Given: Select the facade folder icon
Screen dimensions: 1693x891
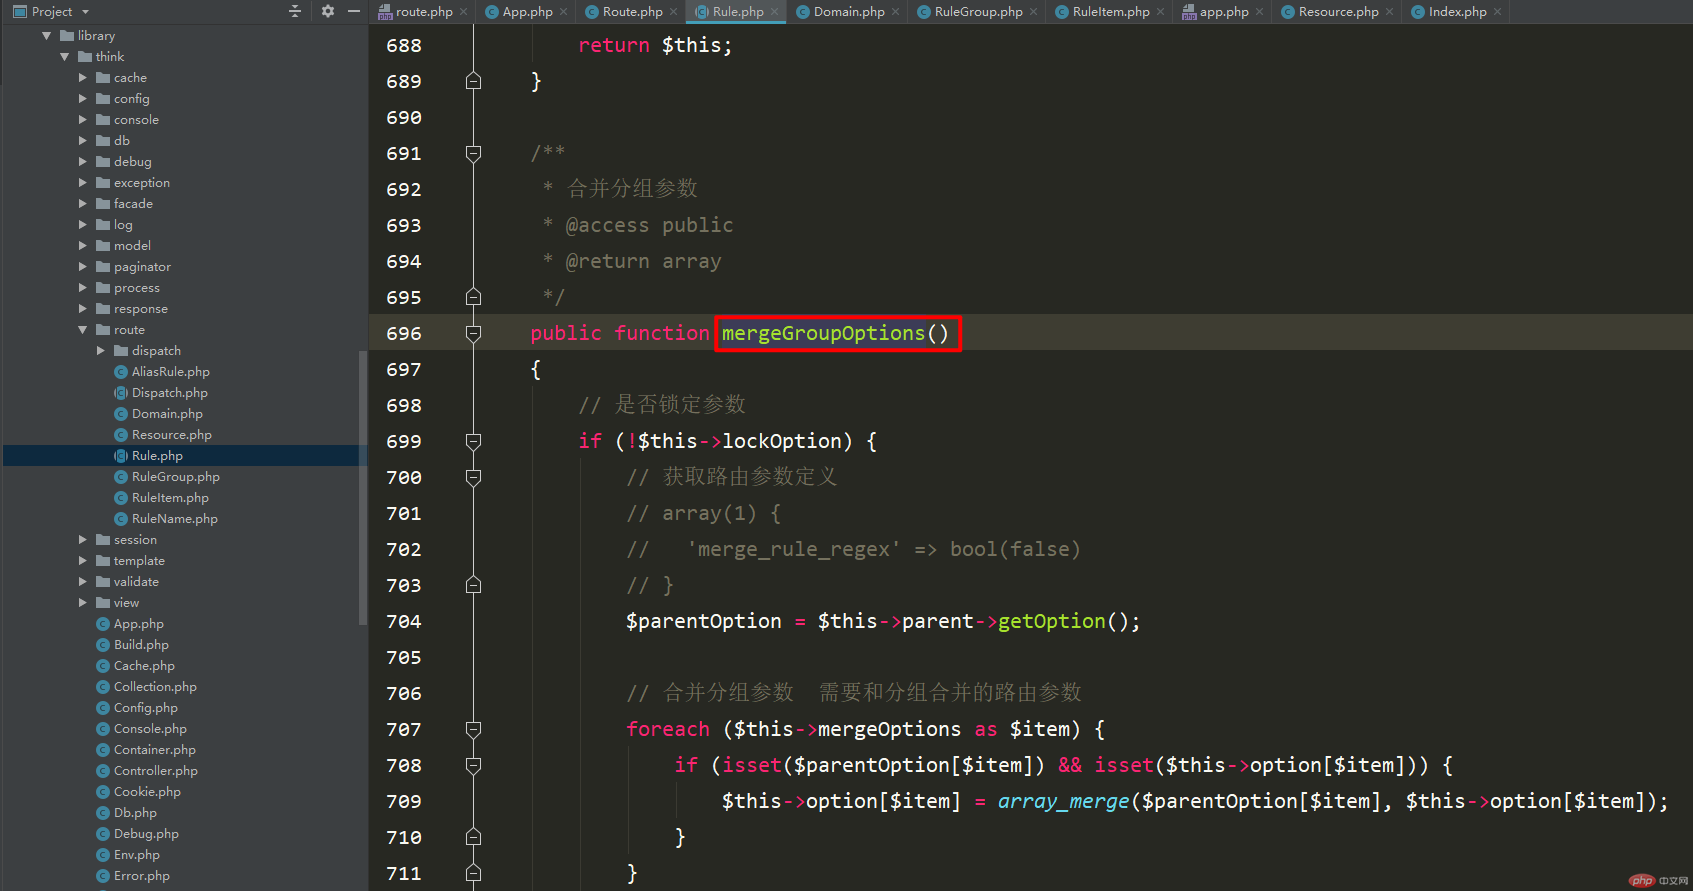Looking at the screenshot, I should pyautogui.click(x=103, y=204).
